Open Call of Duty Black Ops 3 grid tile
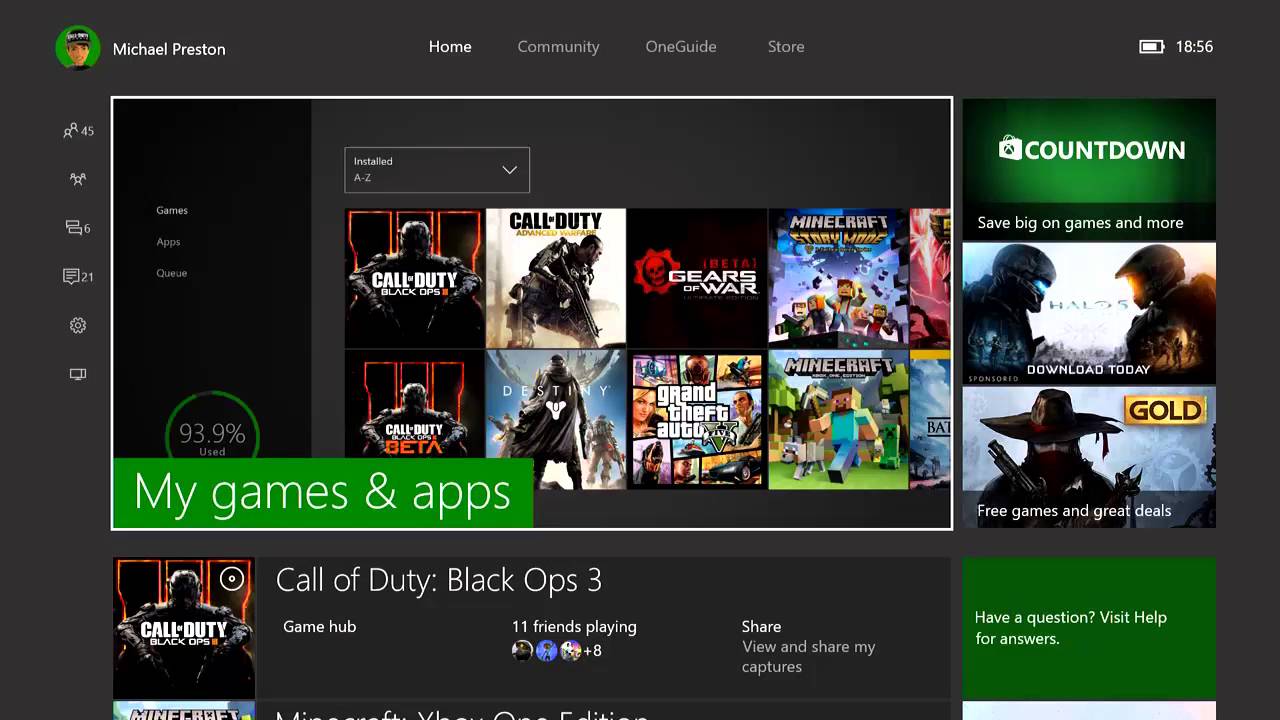This screenshot has width=1280, height=720. [414, 278]
